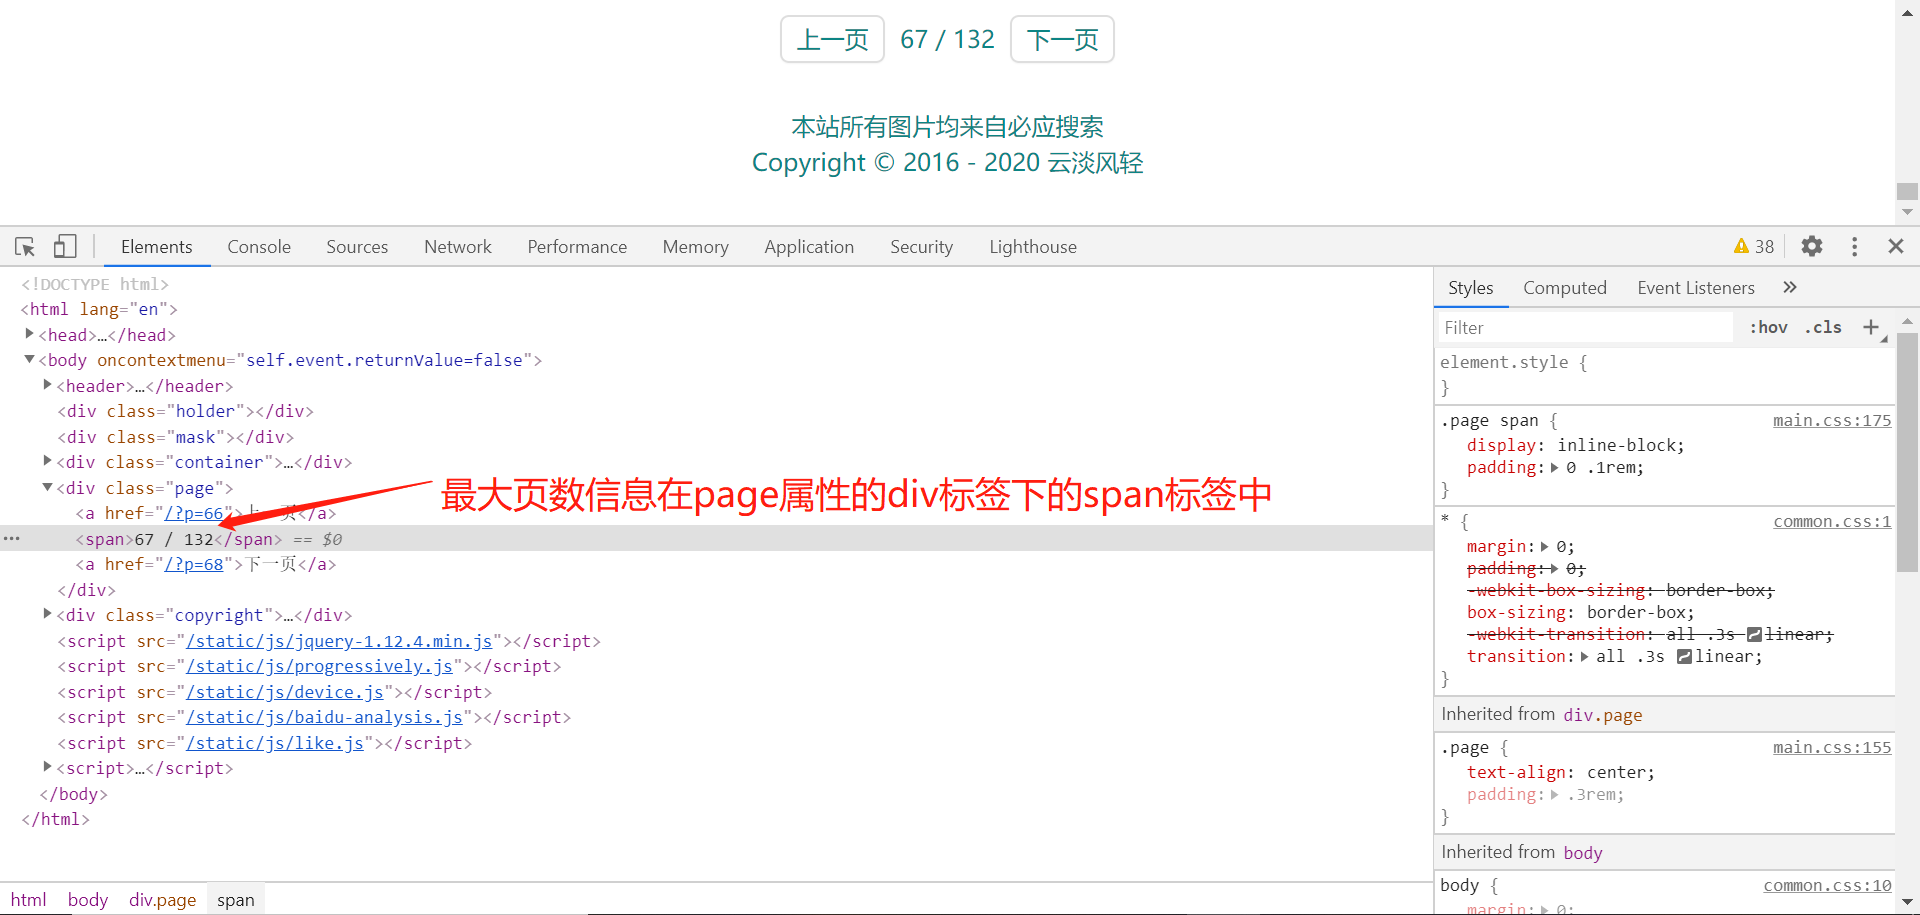This screenshot has width=1920, height=915.
Task: Toggle the :hov element state panel
Action: (x=1769, y=327)
